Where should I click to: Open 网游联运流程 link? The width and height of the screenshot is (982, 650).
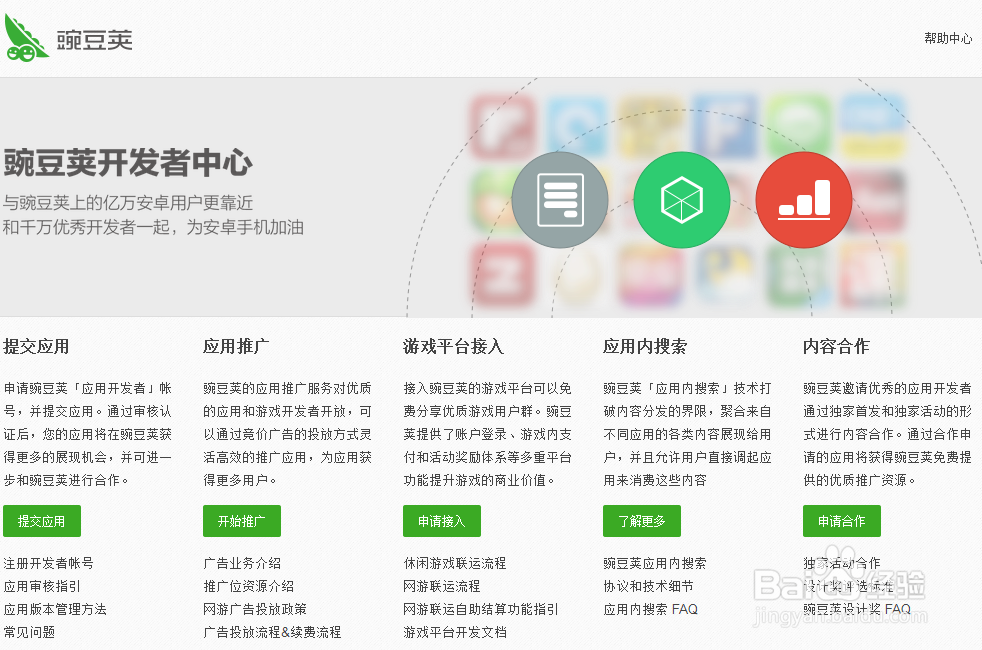click(x=442, y=586)
